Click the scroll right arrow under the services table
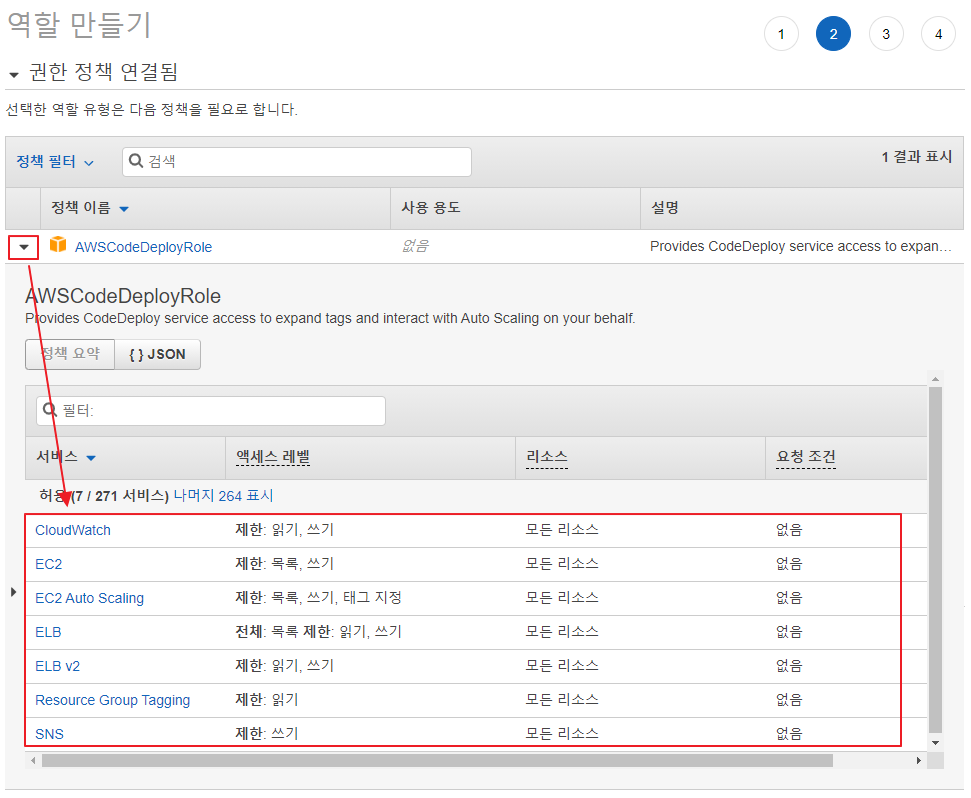The width and height of the screenshot is (971, 798). 918,760
